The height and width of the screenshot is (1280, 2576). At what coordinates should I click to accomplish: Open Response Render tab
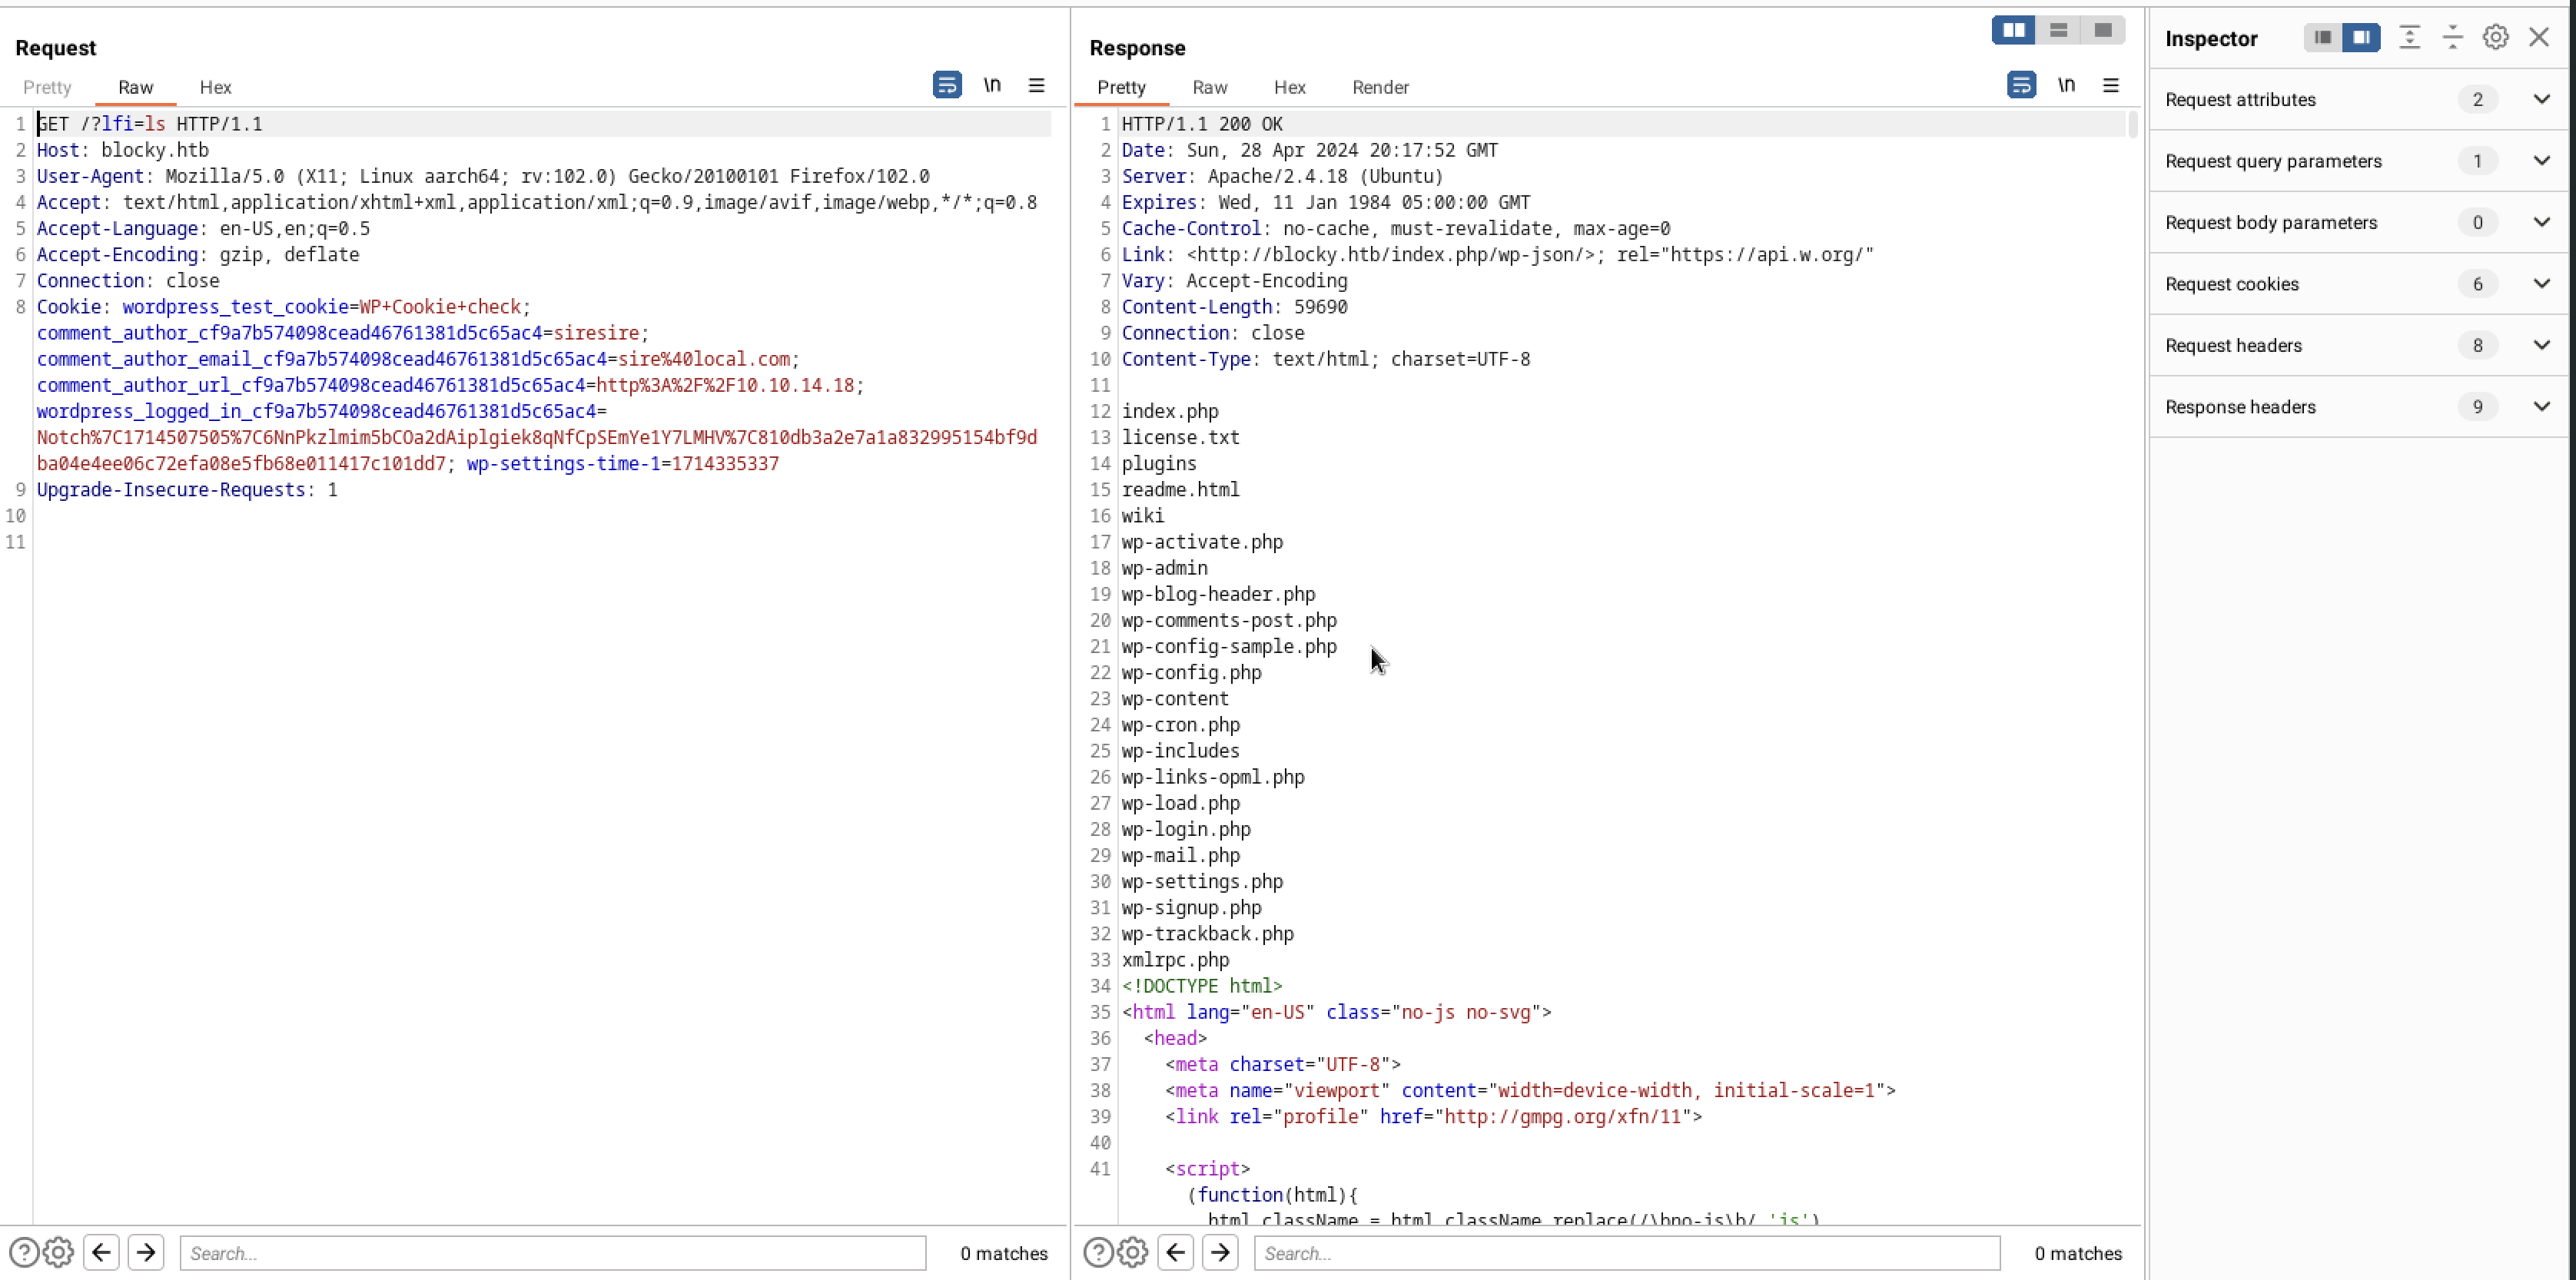(x=1380, y=87)
